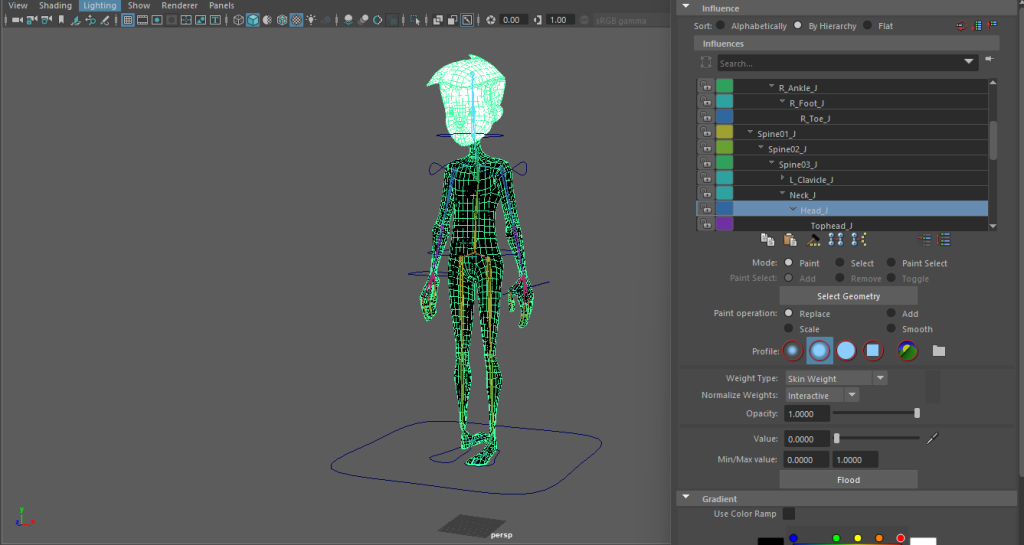The width and height of the screenshot is (1024, 545).
Task: Click the pin icon beside the search field
Action: pyautogui.click(x=990, y=60)
